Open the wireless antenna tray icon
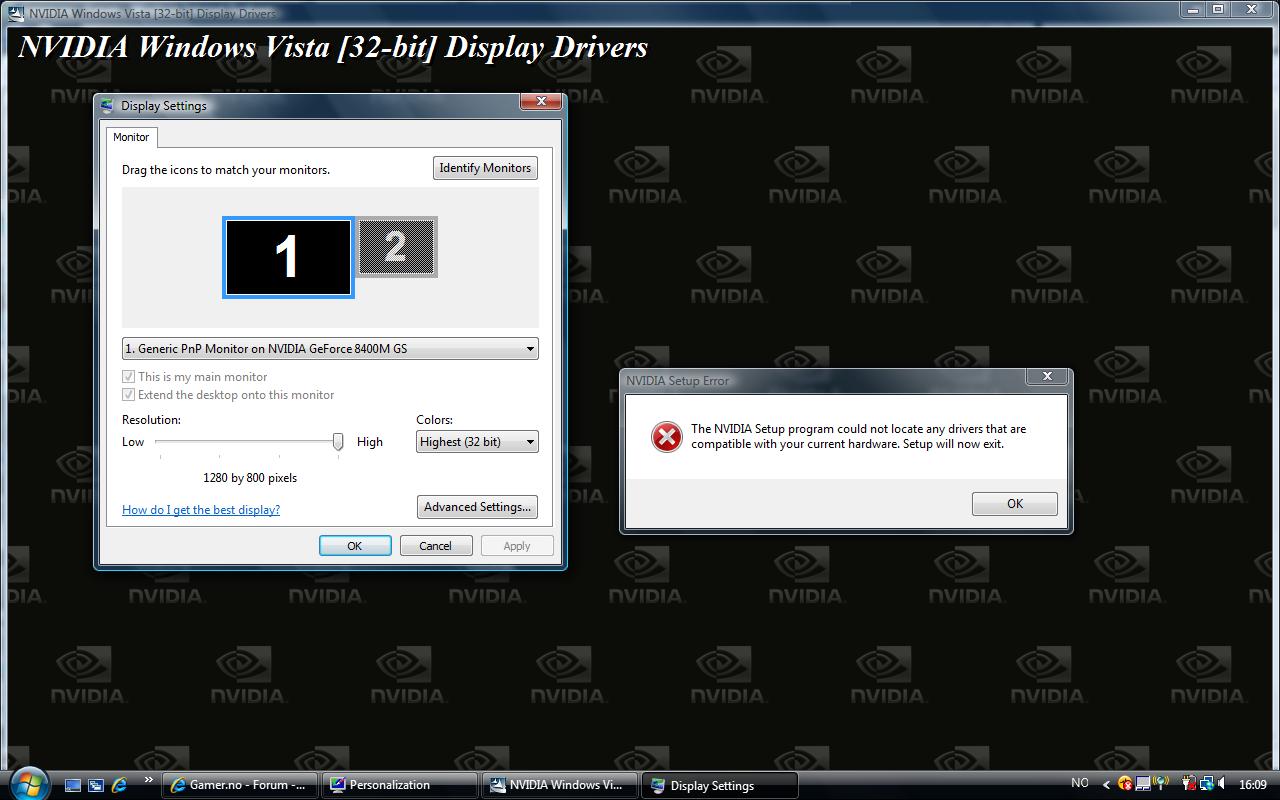This screenshot has width=1280, height=800. (1160, 784)
